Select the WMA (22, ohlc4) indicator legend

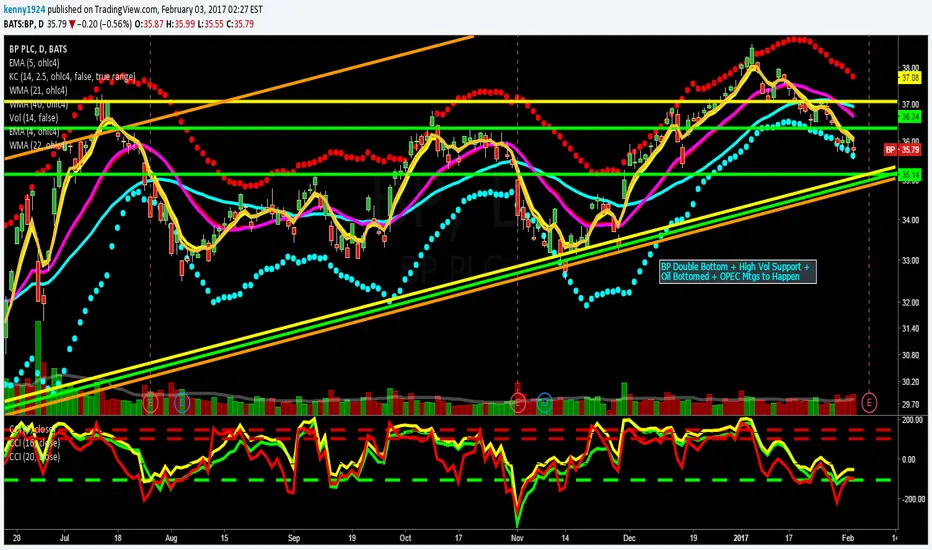38,145
